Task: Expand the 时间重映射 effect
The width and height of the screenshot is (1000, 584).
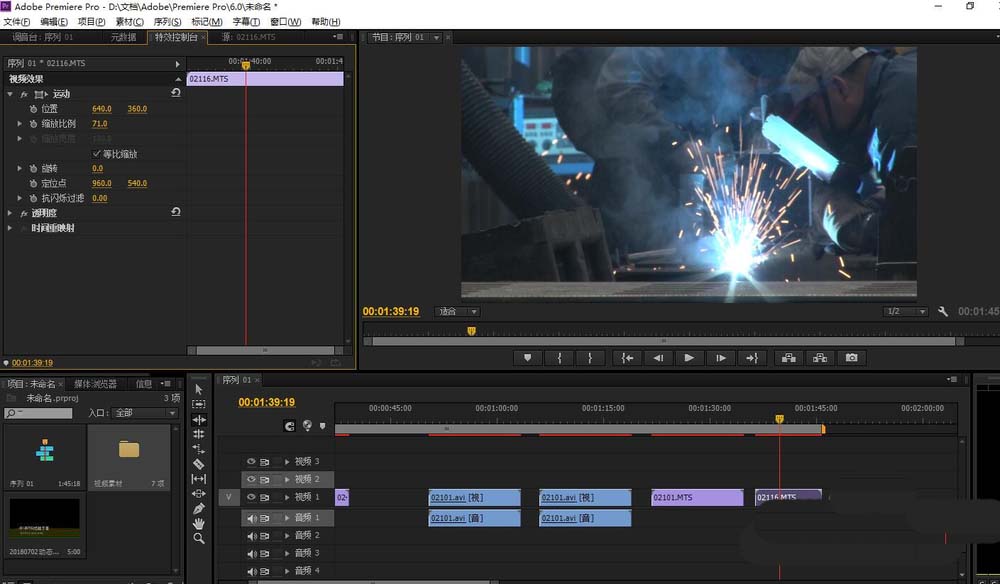Action: (x=10, y=228)
